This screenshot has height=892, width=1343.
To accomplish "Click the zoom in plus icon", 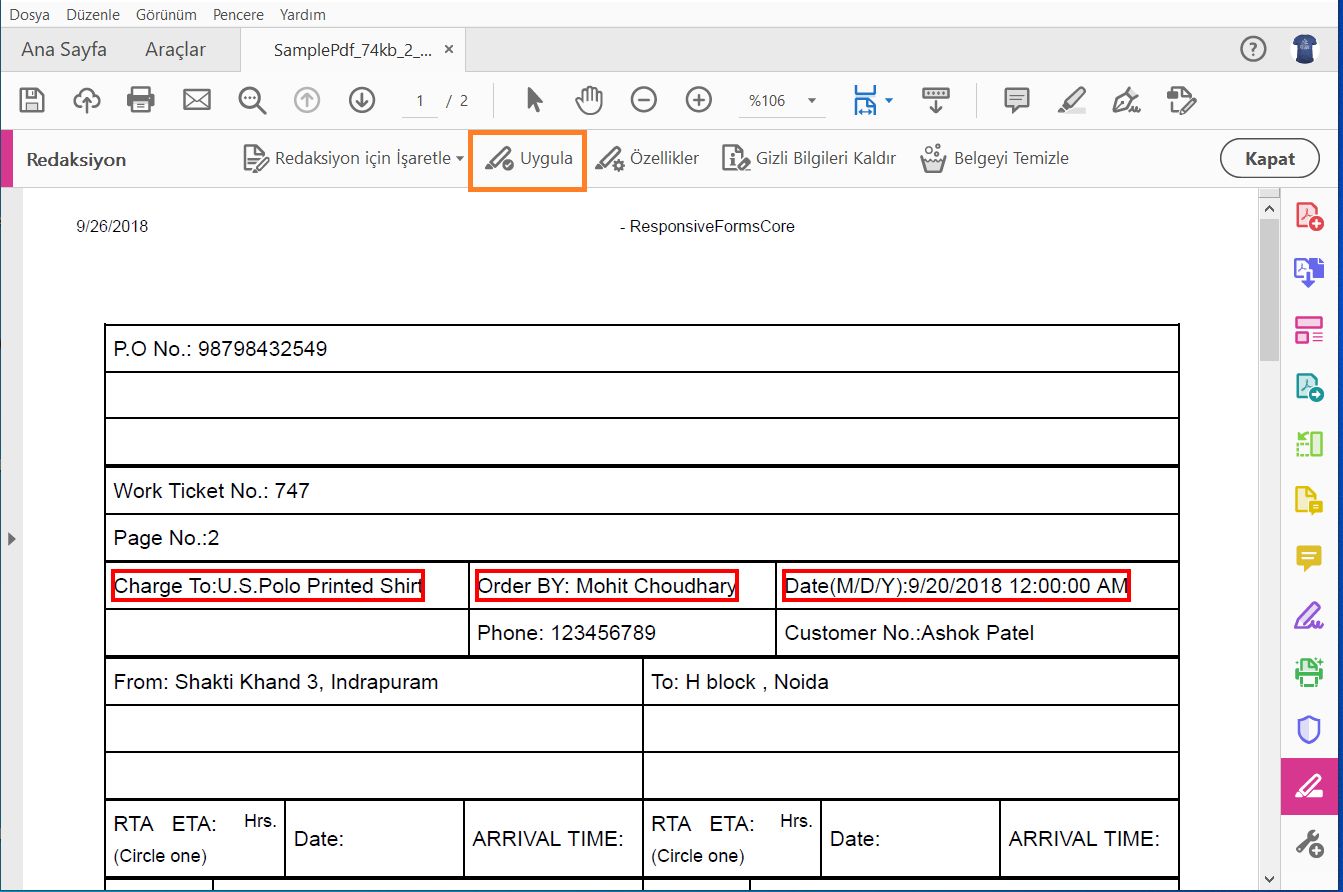I will click(698, 100).
